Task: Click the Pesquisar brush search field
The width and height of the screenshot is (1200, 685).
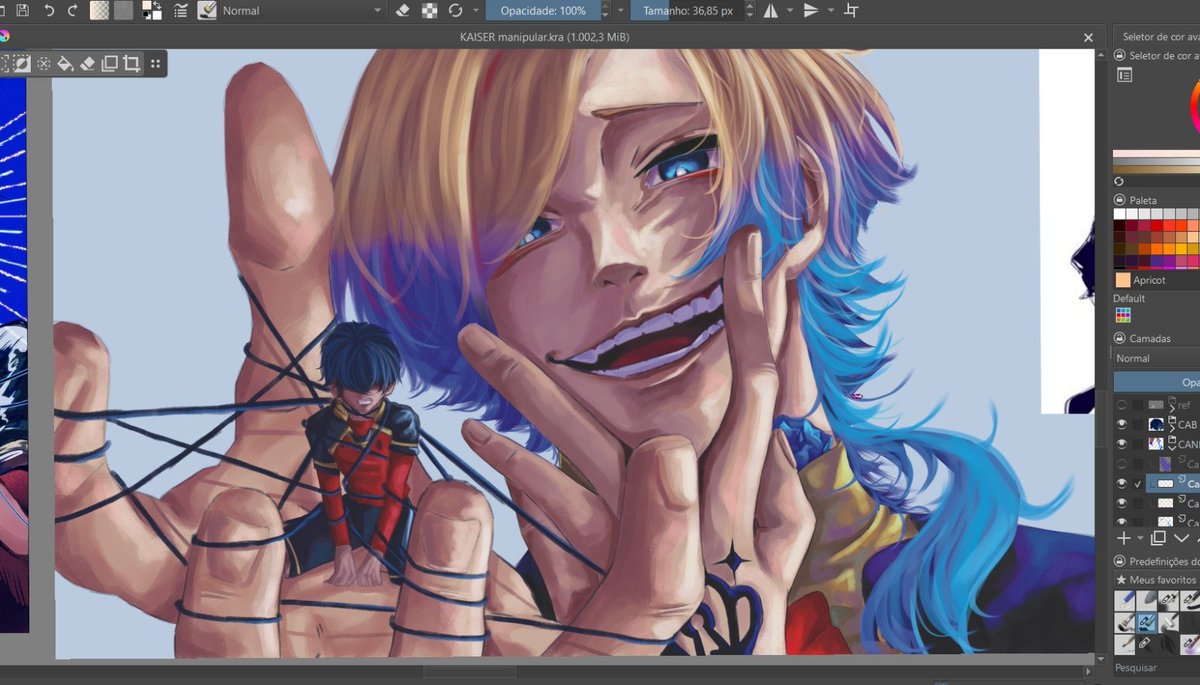Action: pos(1157,667)
